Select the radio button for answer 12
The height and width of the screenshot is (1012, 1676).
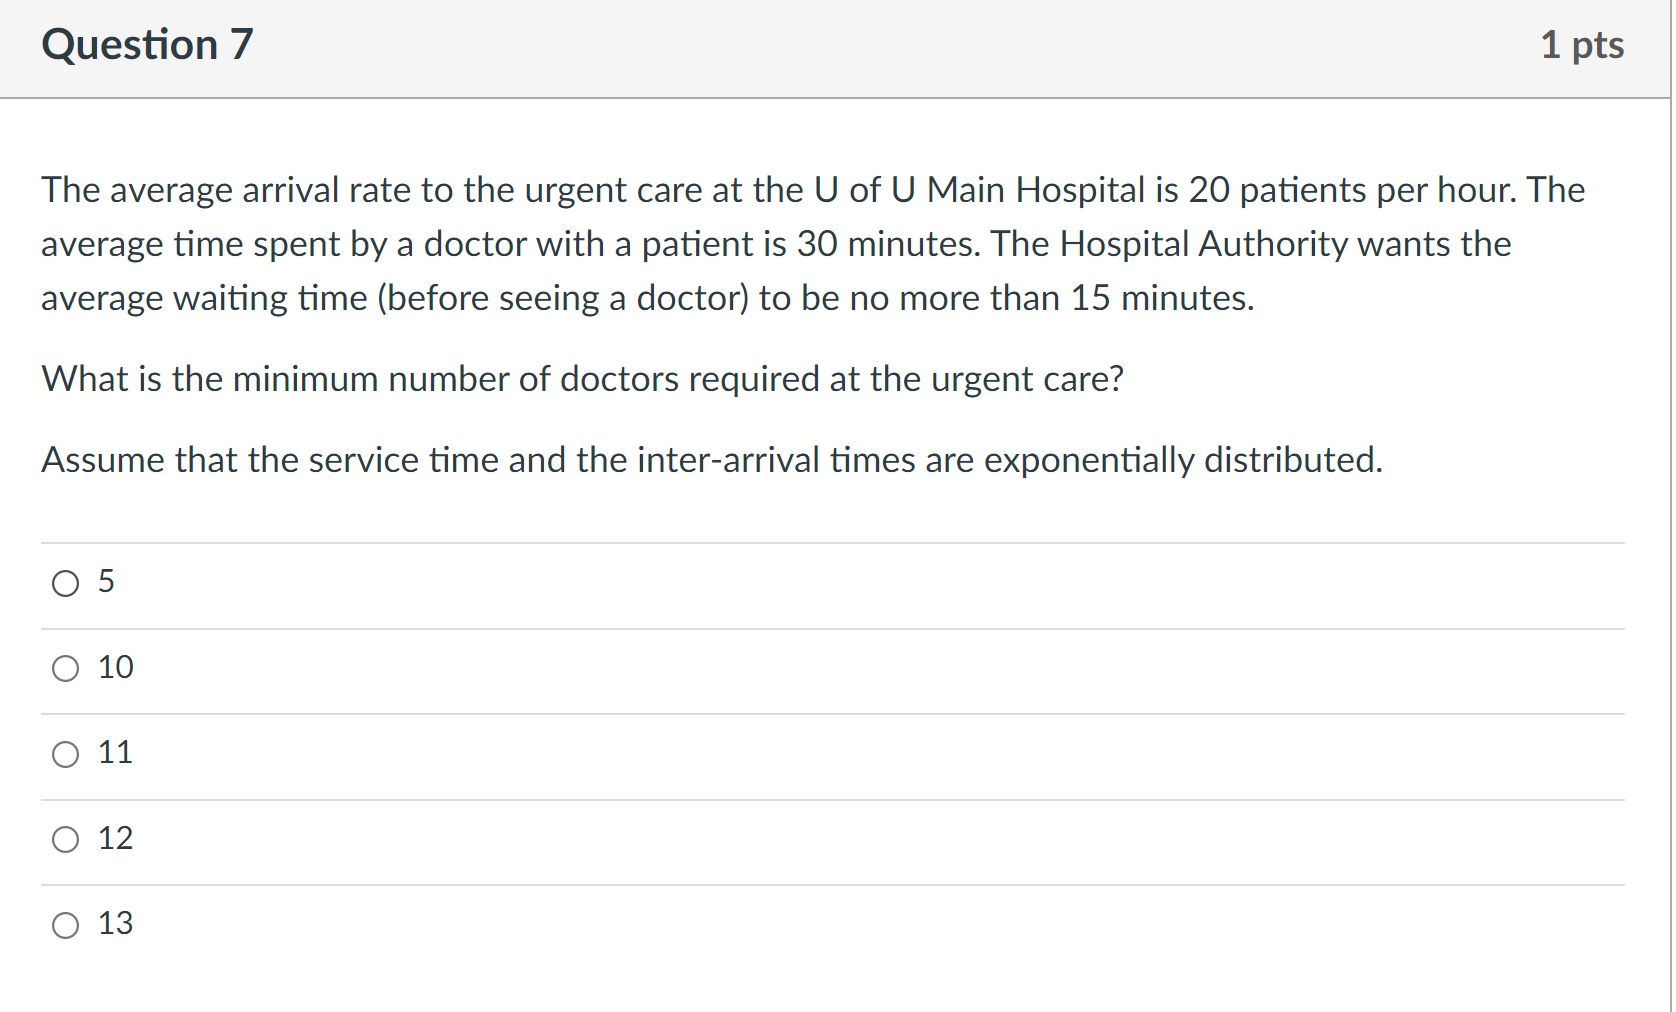[x=65, y=840]
